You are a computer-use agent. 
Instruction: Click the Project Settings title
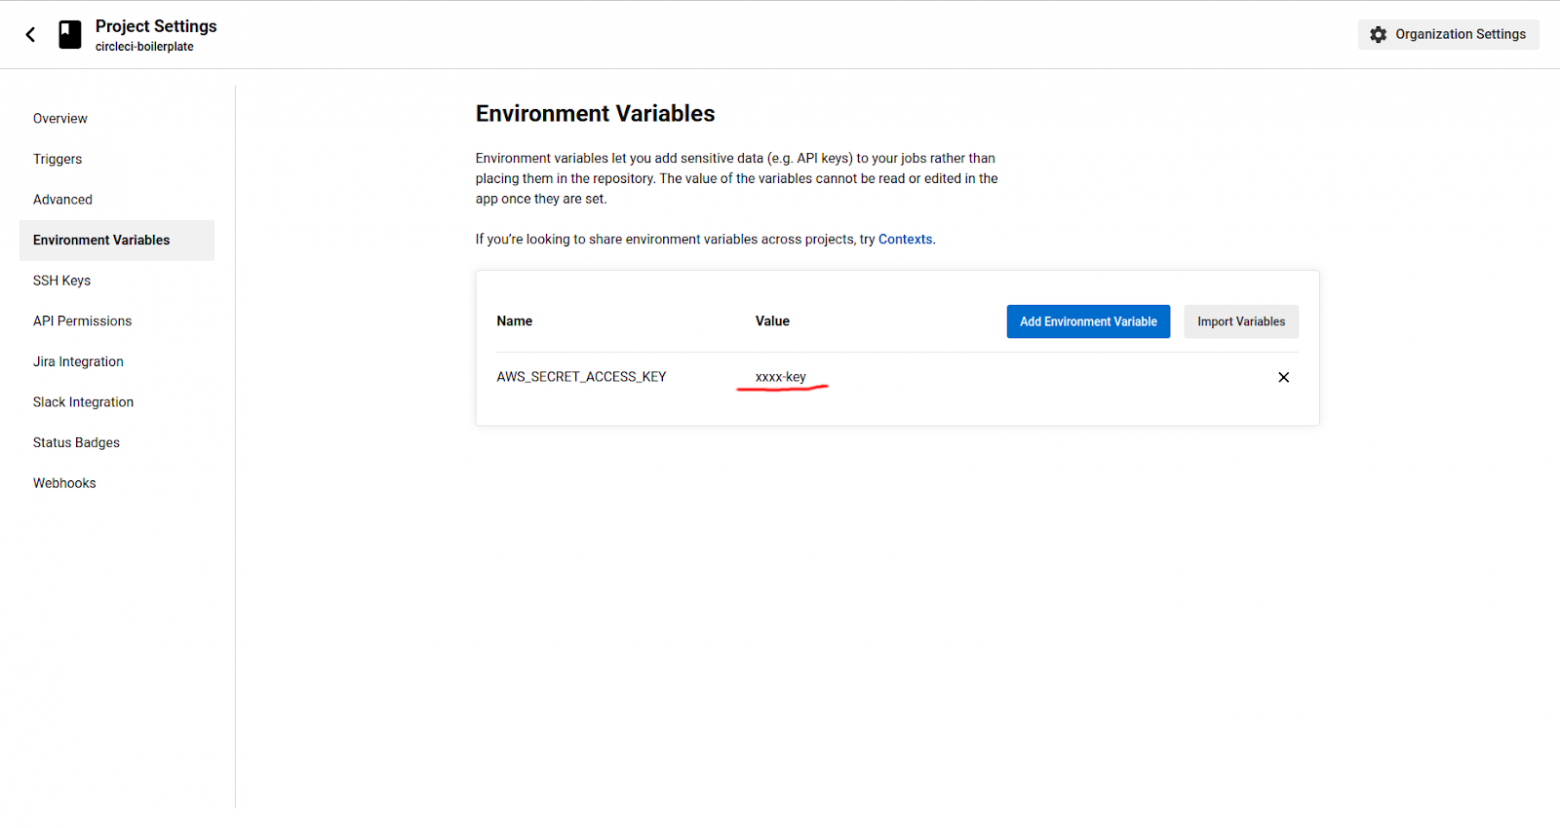click(156, 26)
